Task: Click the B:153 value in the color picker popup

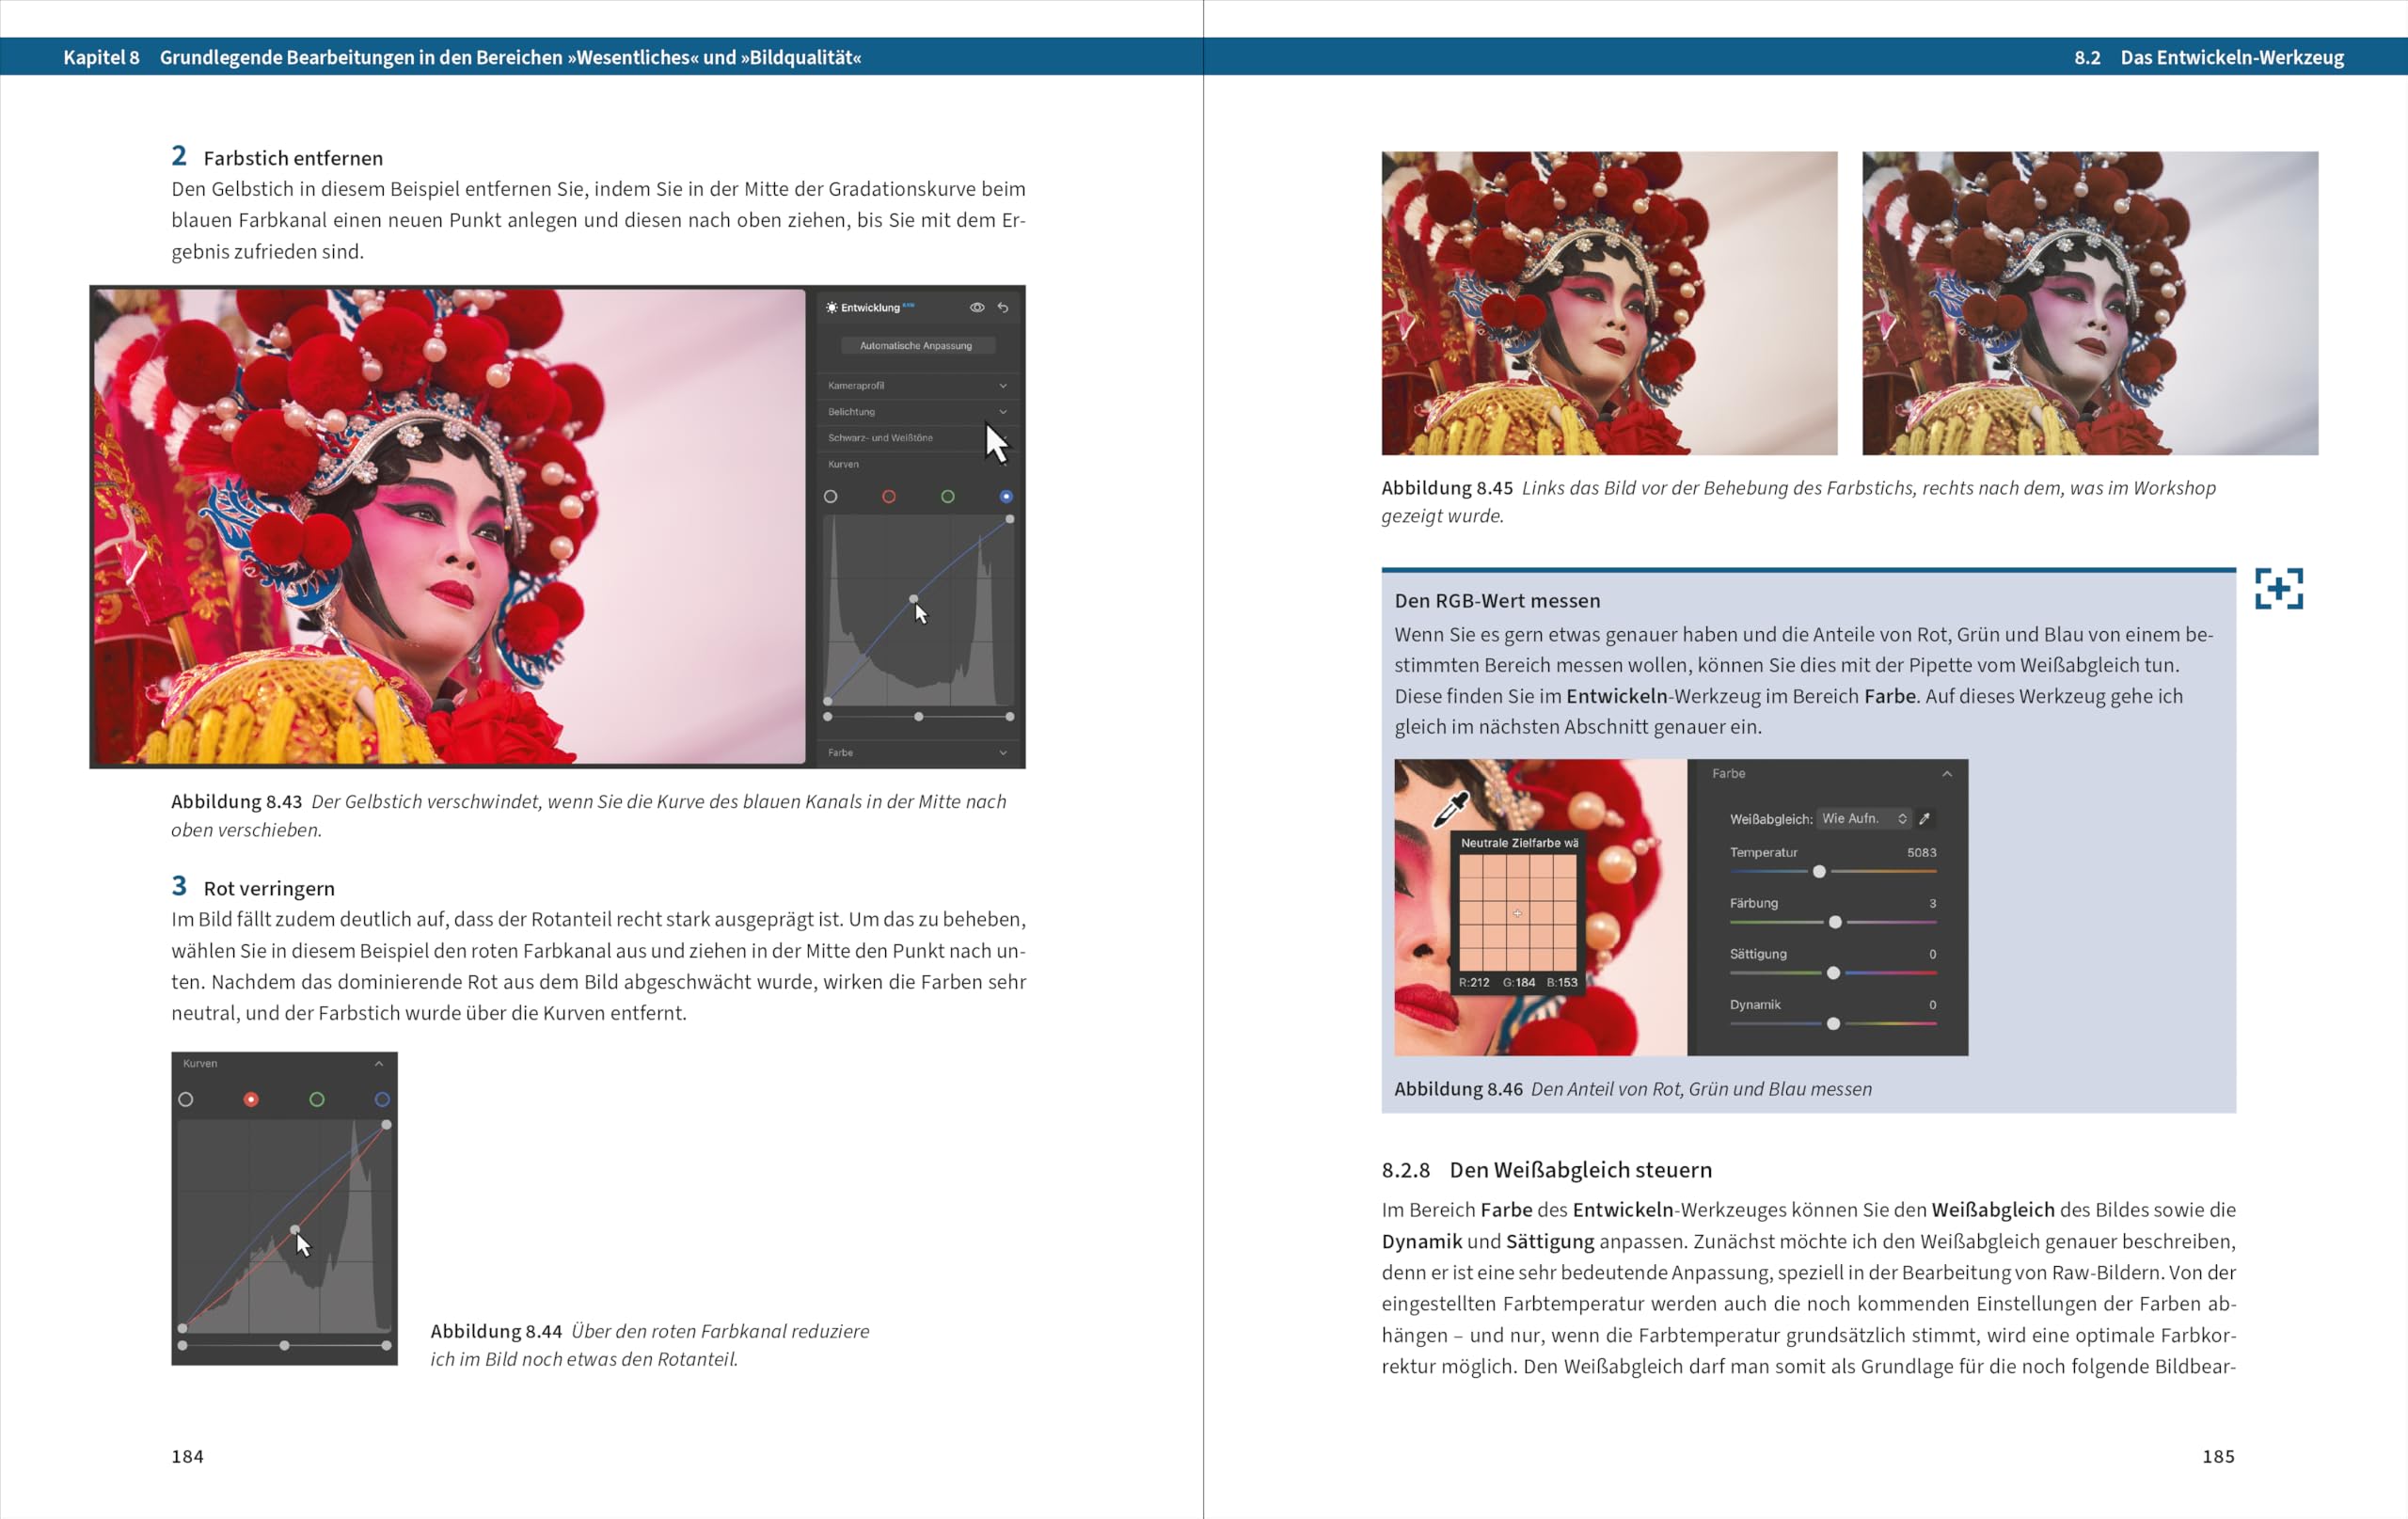Action: (x=1562, y=982)
